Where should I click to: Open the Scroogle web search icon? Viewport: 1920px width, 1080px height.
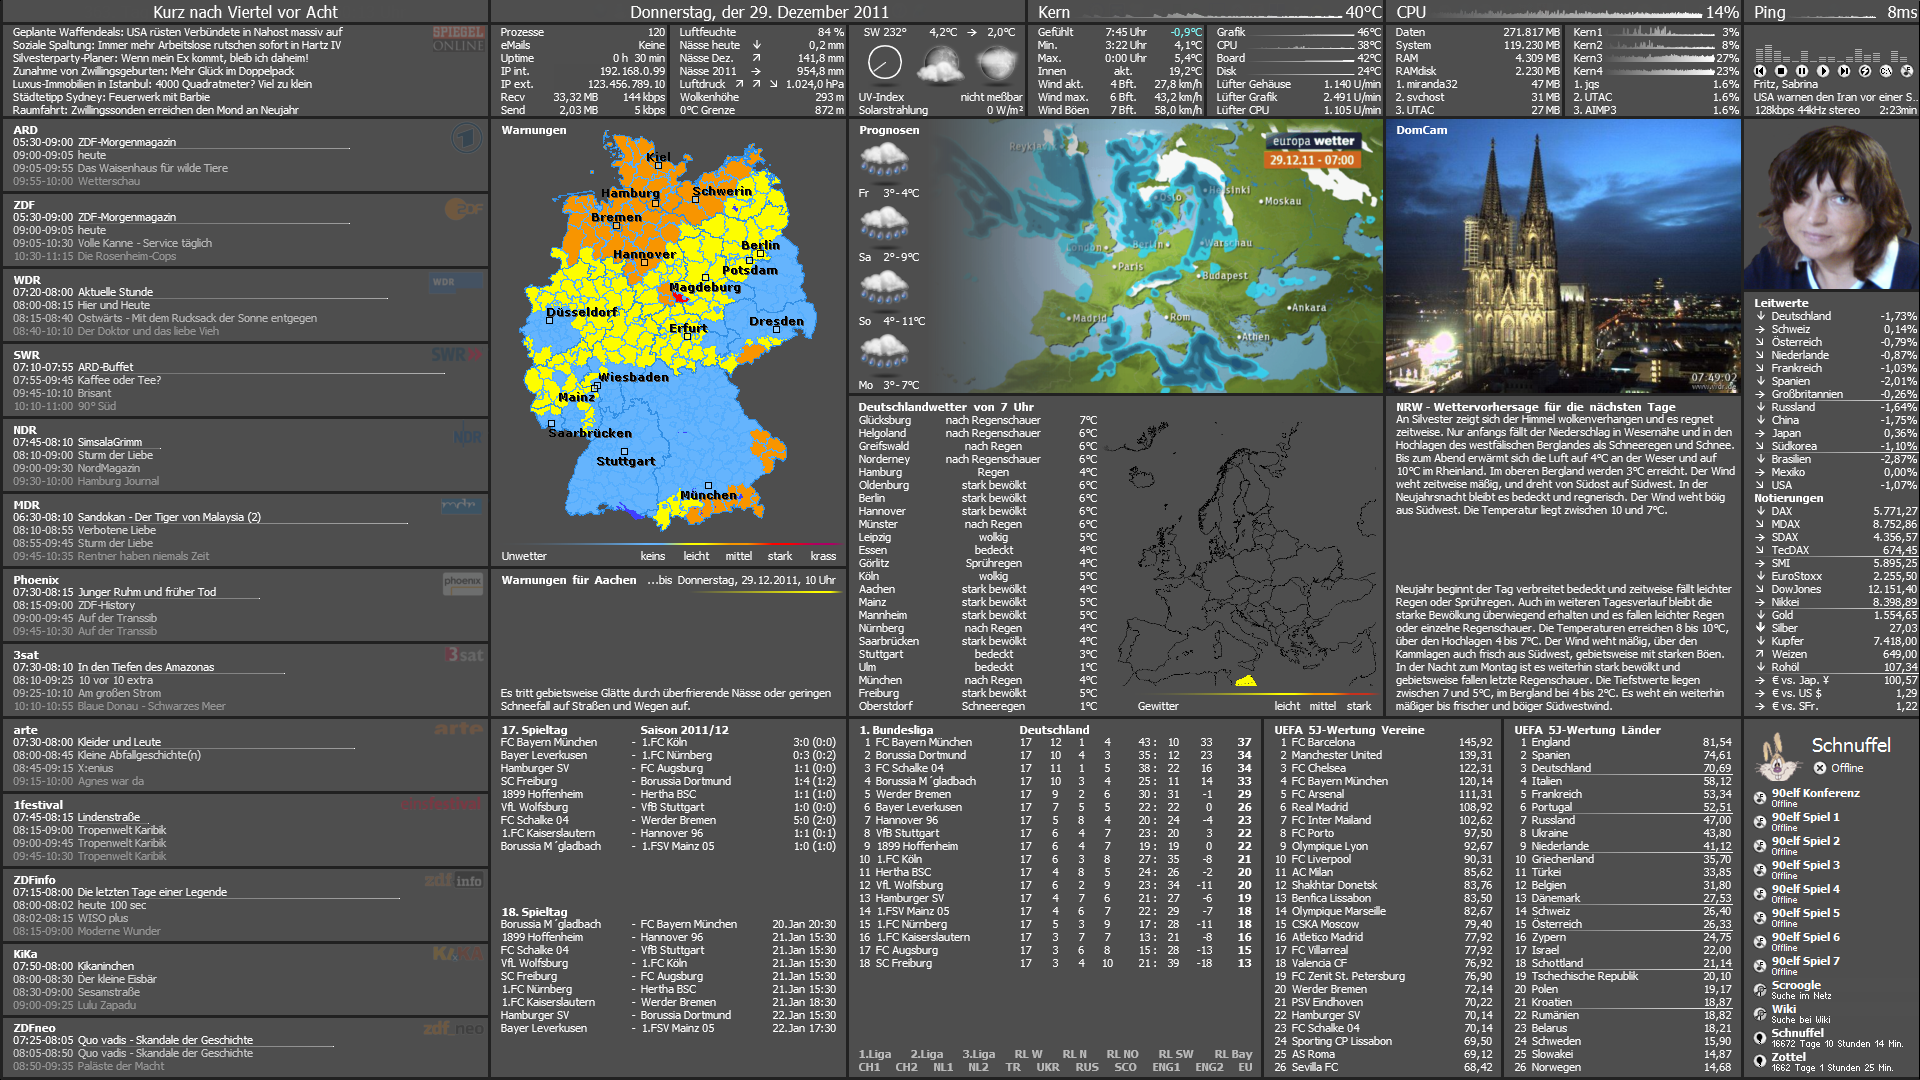tap(1760, 990)
